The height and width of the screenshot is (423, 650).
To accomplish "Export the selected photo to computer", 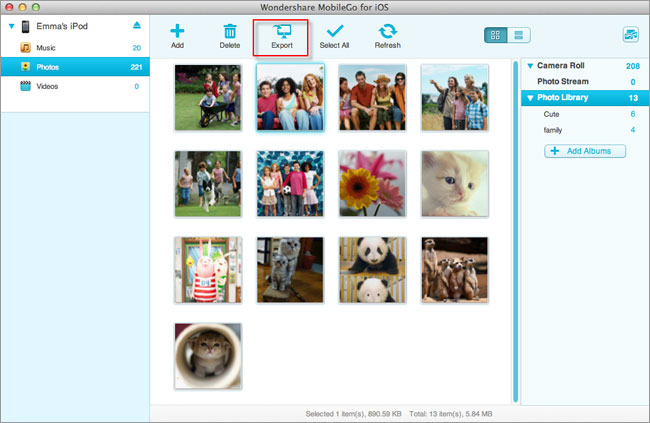I will click(281, 37).
